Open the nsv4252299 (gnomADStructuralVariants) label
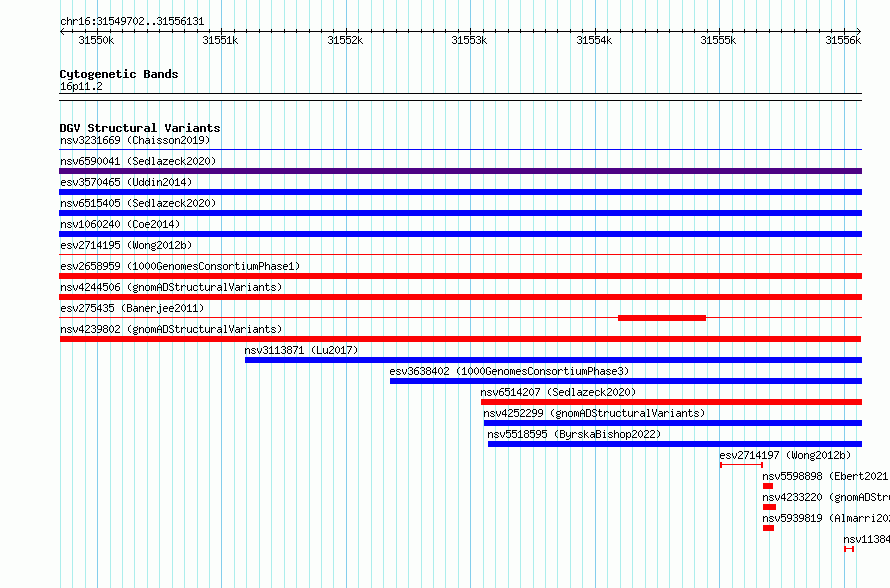The image size is (890, 588). pos(594,413)
